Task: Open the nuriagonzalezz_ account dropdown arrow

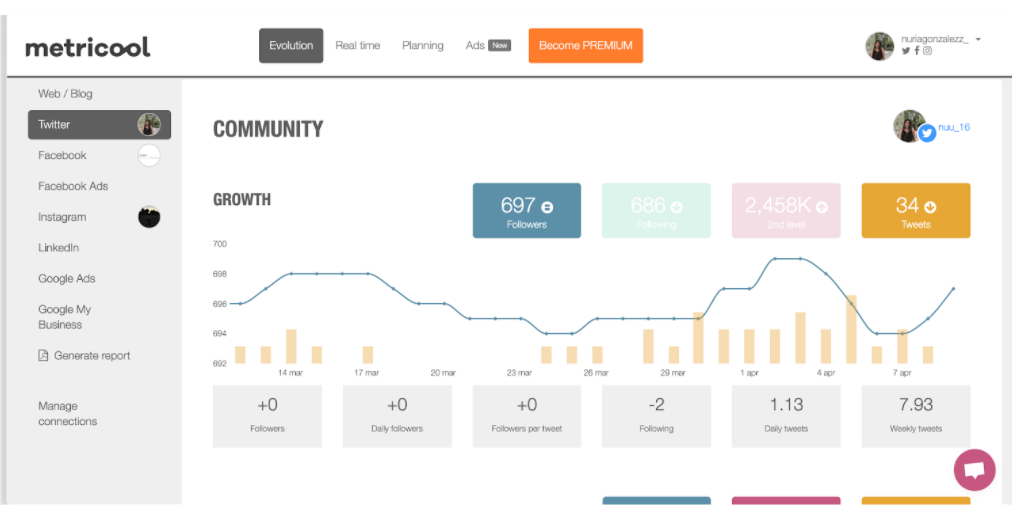Action: click(978, 40)
